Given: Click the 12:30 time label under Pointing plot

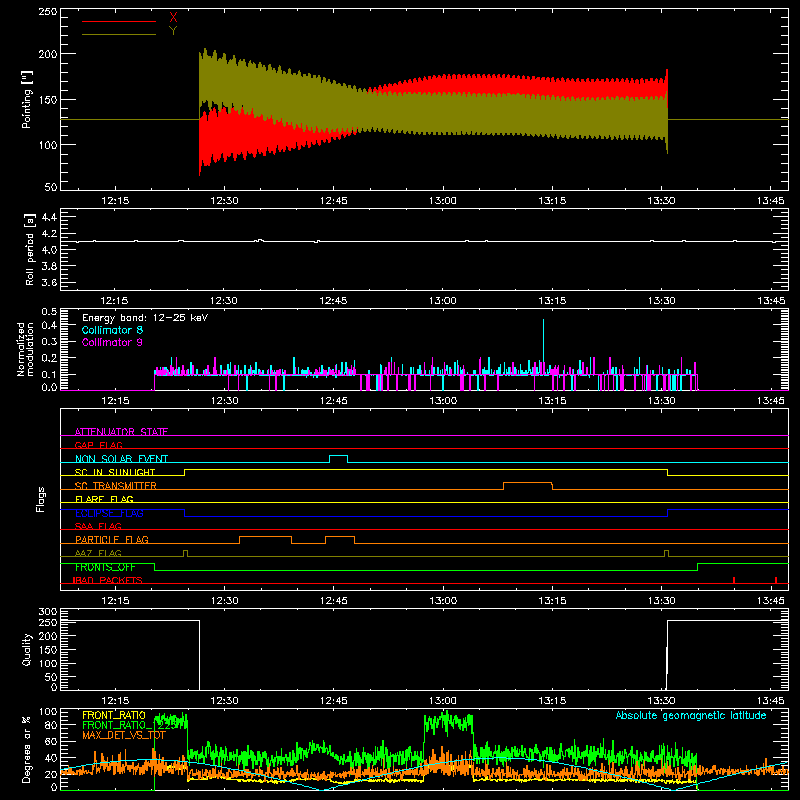Looking at the screenshot, I should pos(224,201).
